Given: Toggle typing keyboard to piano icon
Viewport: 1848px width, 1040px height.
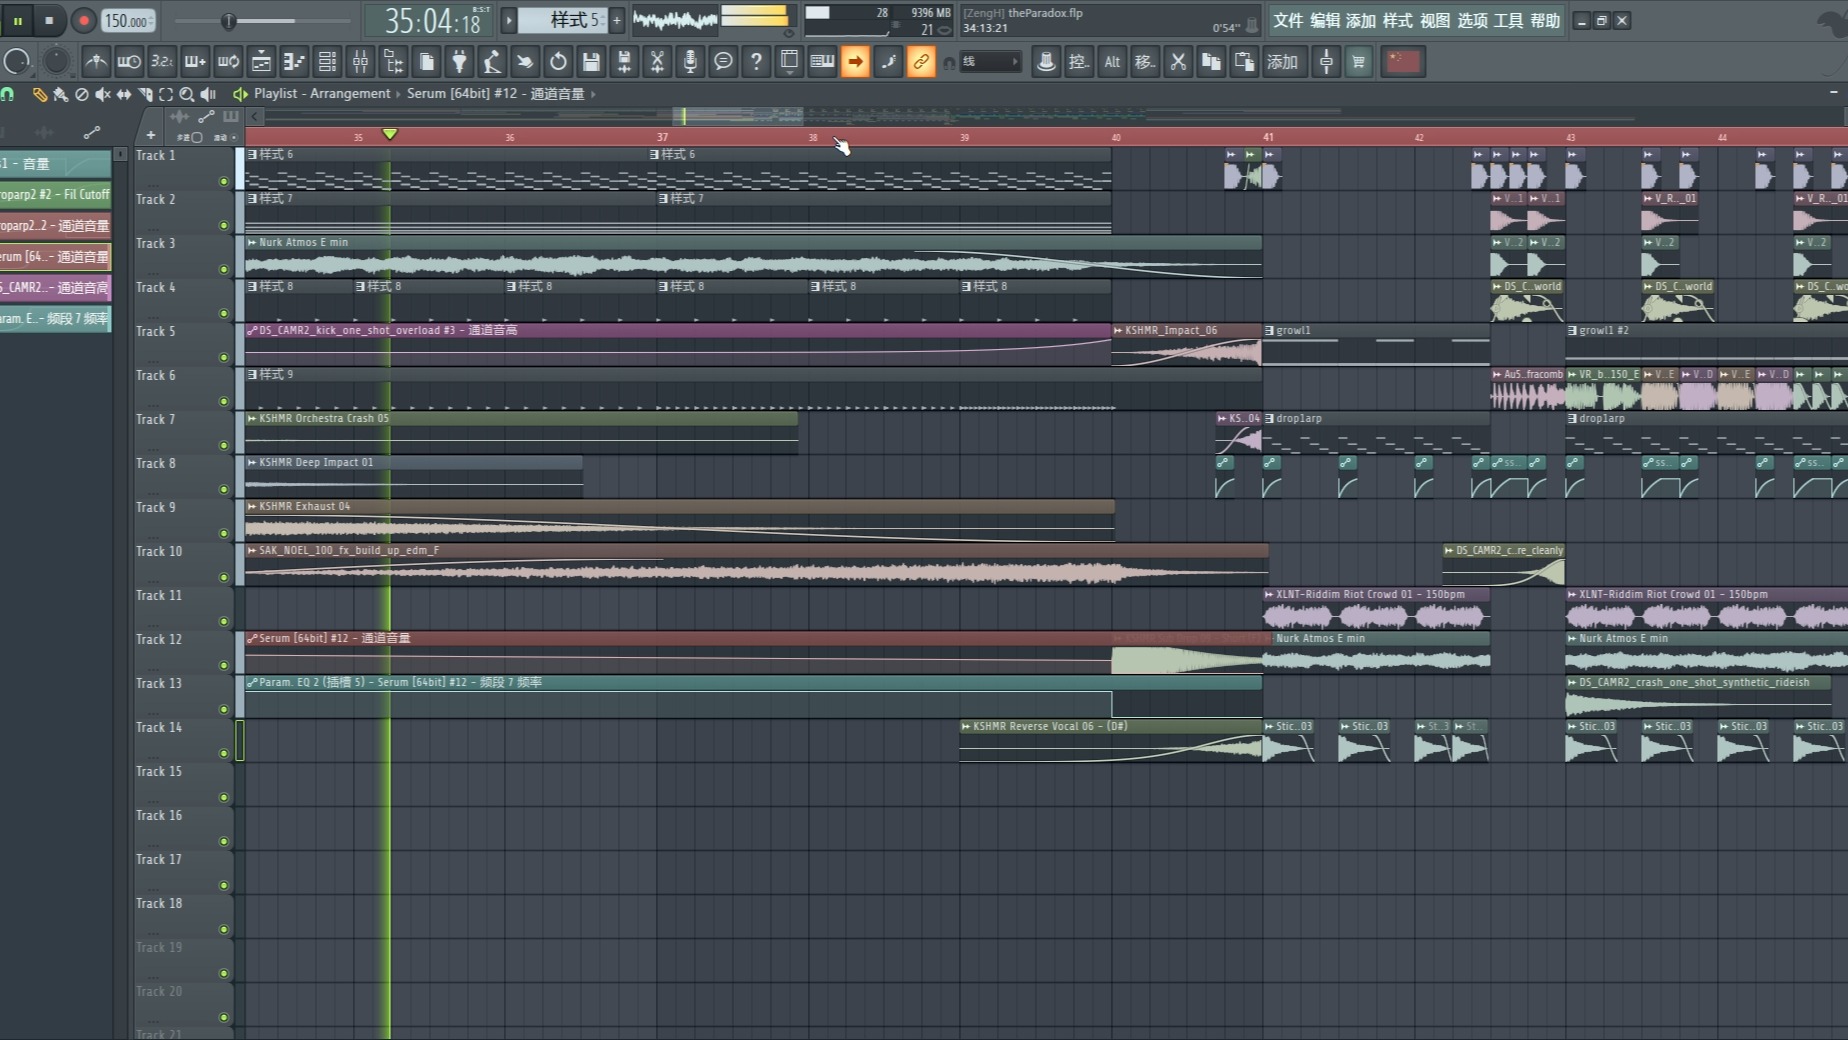Looking at the screenshot, I should (x=822, y=62).
